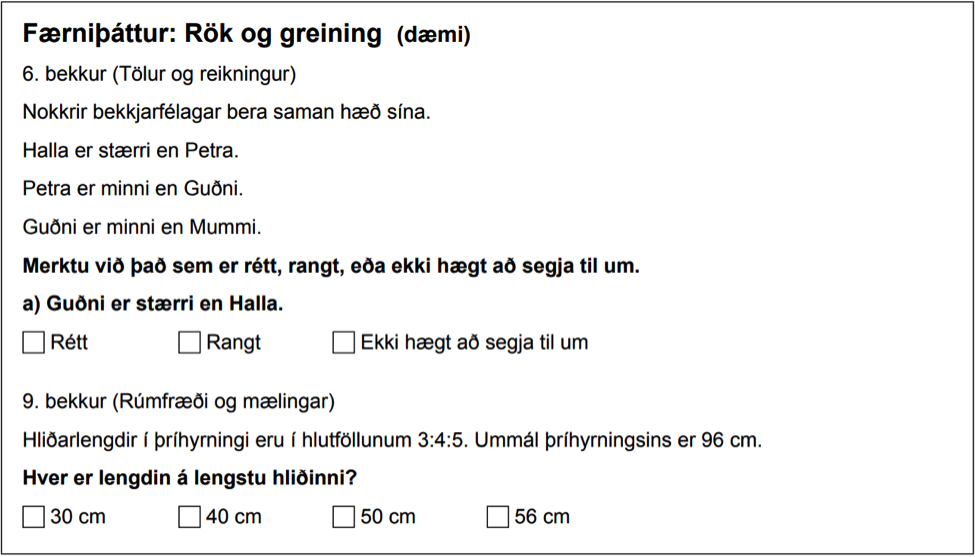Check the Rétt checkbox
975x557 pixels.
tap(34, 343)
